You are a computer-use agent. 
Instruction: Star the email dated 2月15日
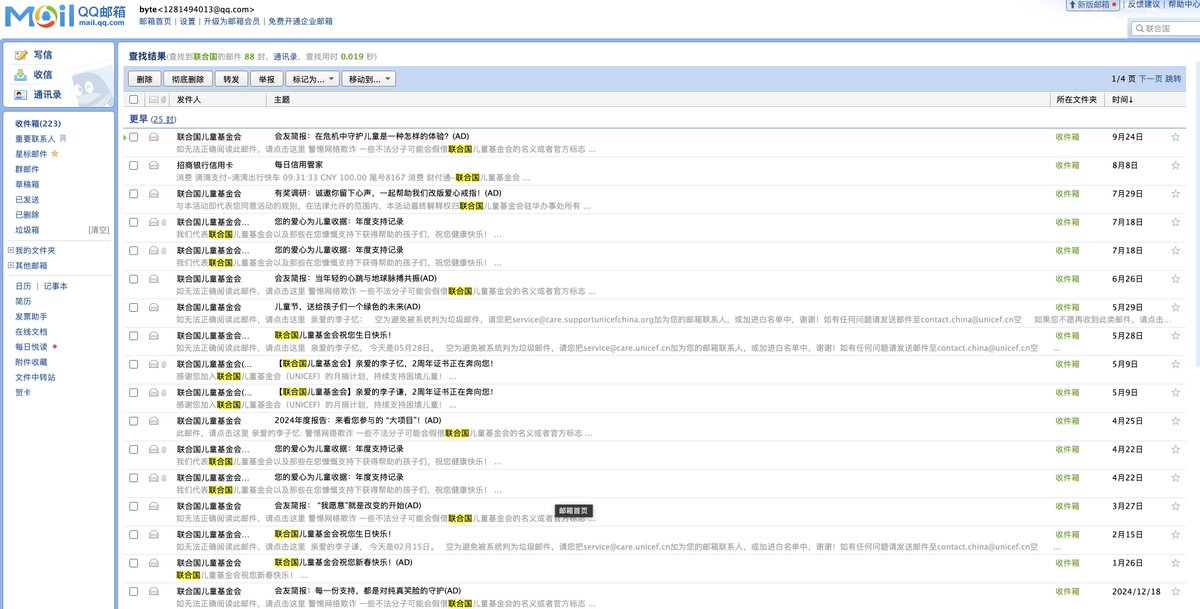[x=1175, y=534]
